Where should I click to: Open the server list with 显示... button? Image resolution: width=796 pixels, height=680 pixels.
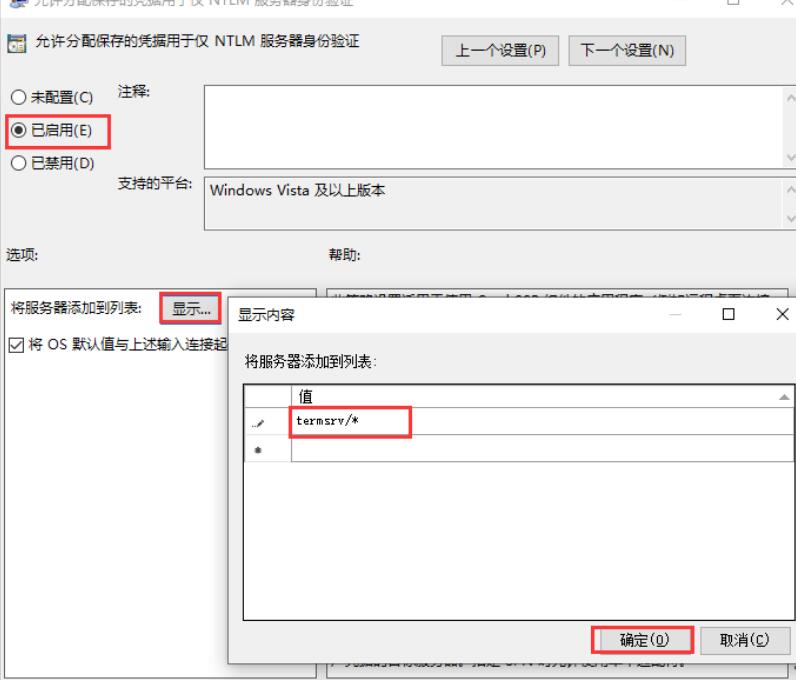[191, 308]
